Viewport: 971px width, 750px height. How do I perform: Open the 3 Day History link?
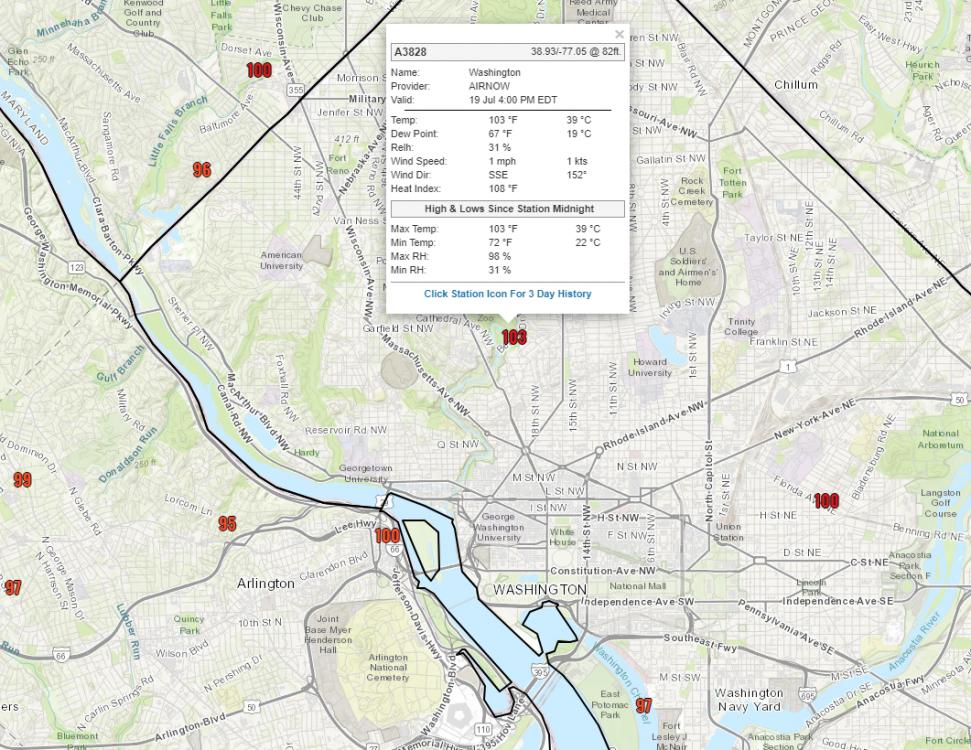pyautogui.click(x=507, y=294)
